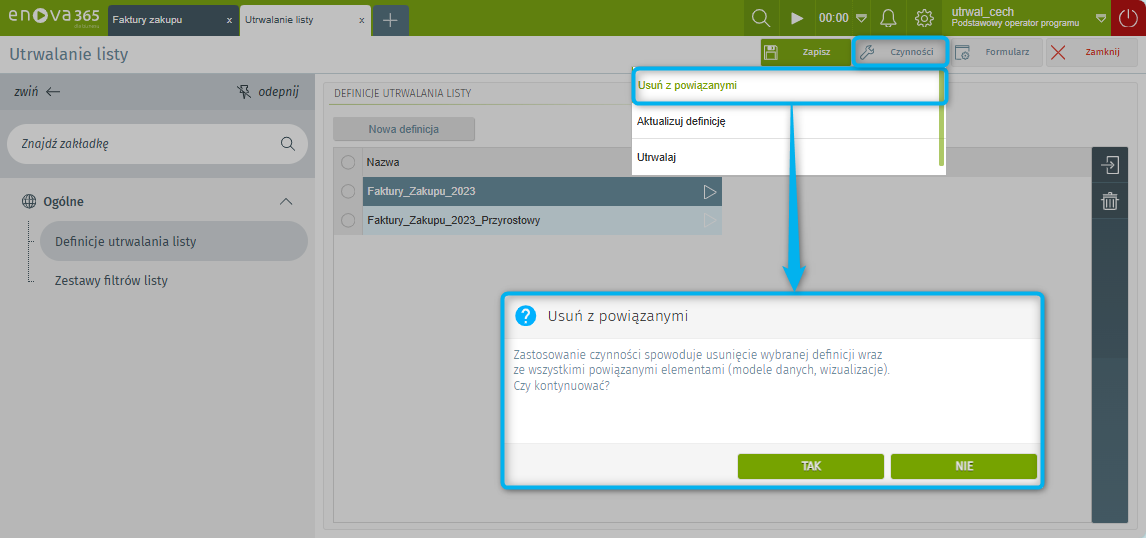The height and width of the screenshot is (538, 1146).
Task: Click the open record arrow icon on right panel
Action: tap(1109, 165)
